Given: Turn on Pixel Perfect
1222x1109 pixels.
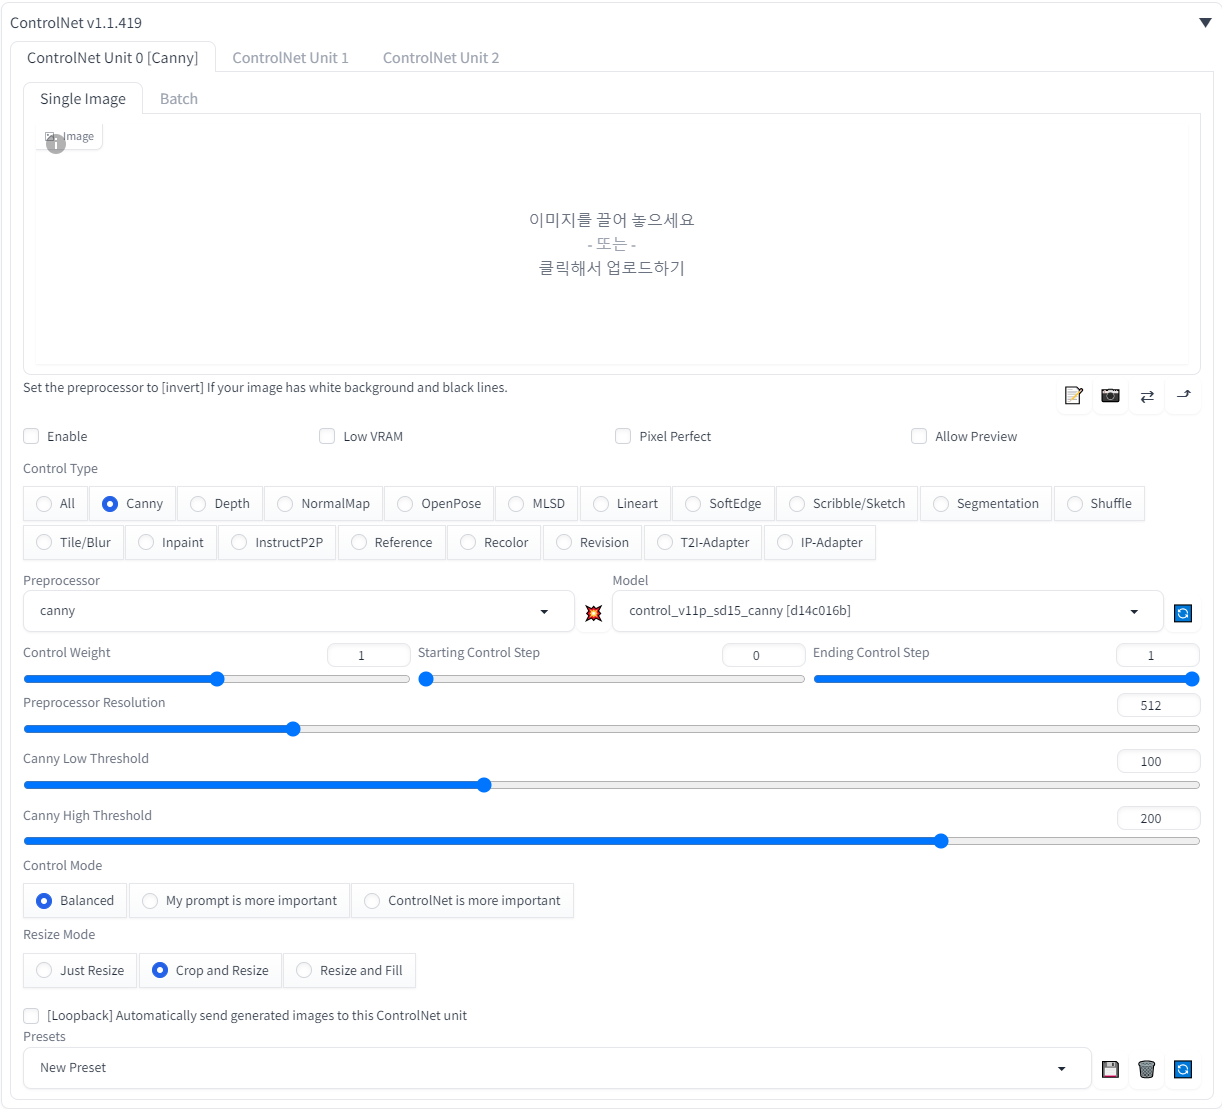Looking at the screenshot, I should click(623, 436).
